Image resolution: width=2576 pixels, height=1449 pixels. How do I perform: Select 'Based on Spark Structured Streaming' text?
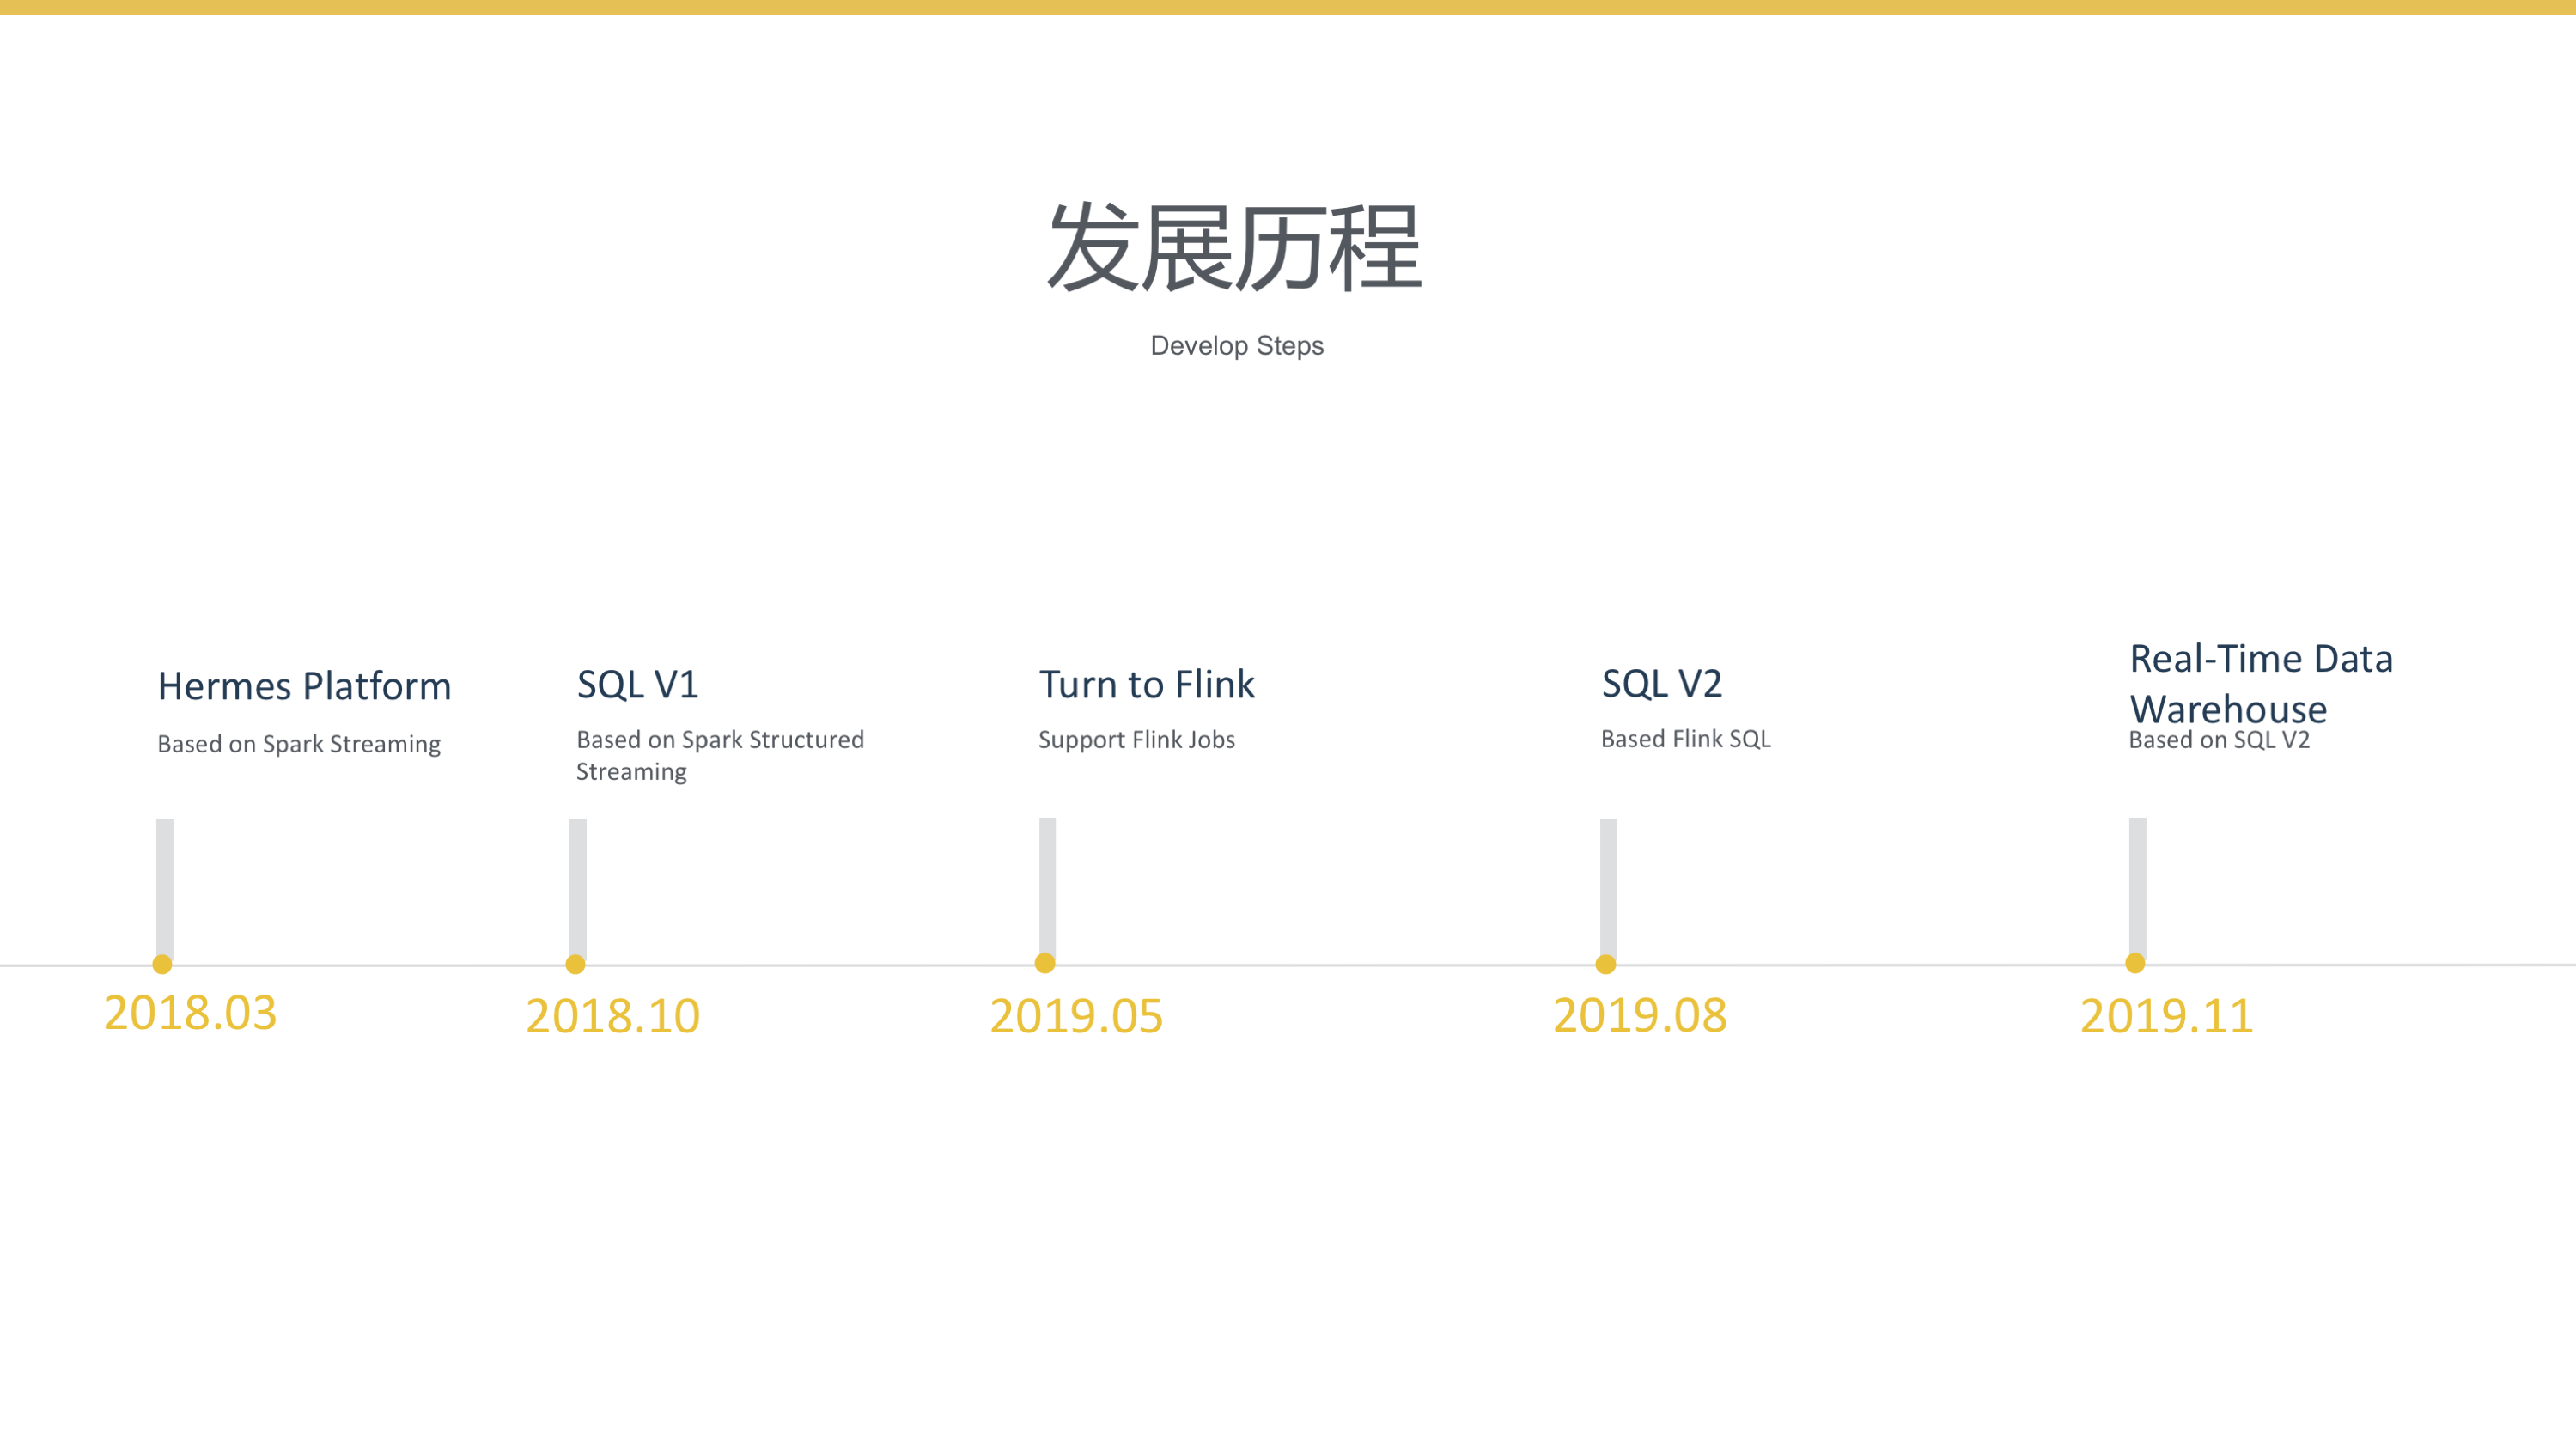720,755
